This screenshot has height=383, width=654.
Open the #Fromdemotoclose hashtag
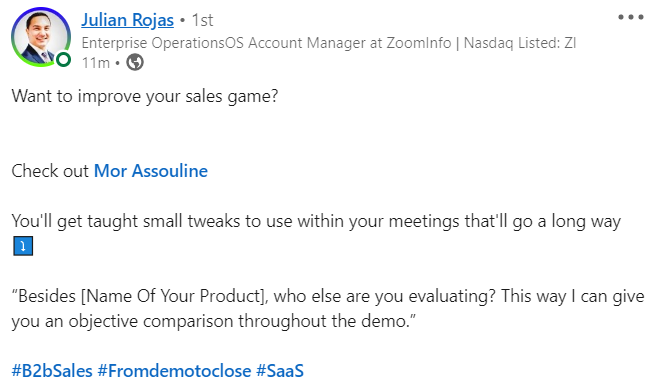(174, 370)
